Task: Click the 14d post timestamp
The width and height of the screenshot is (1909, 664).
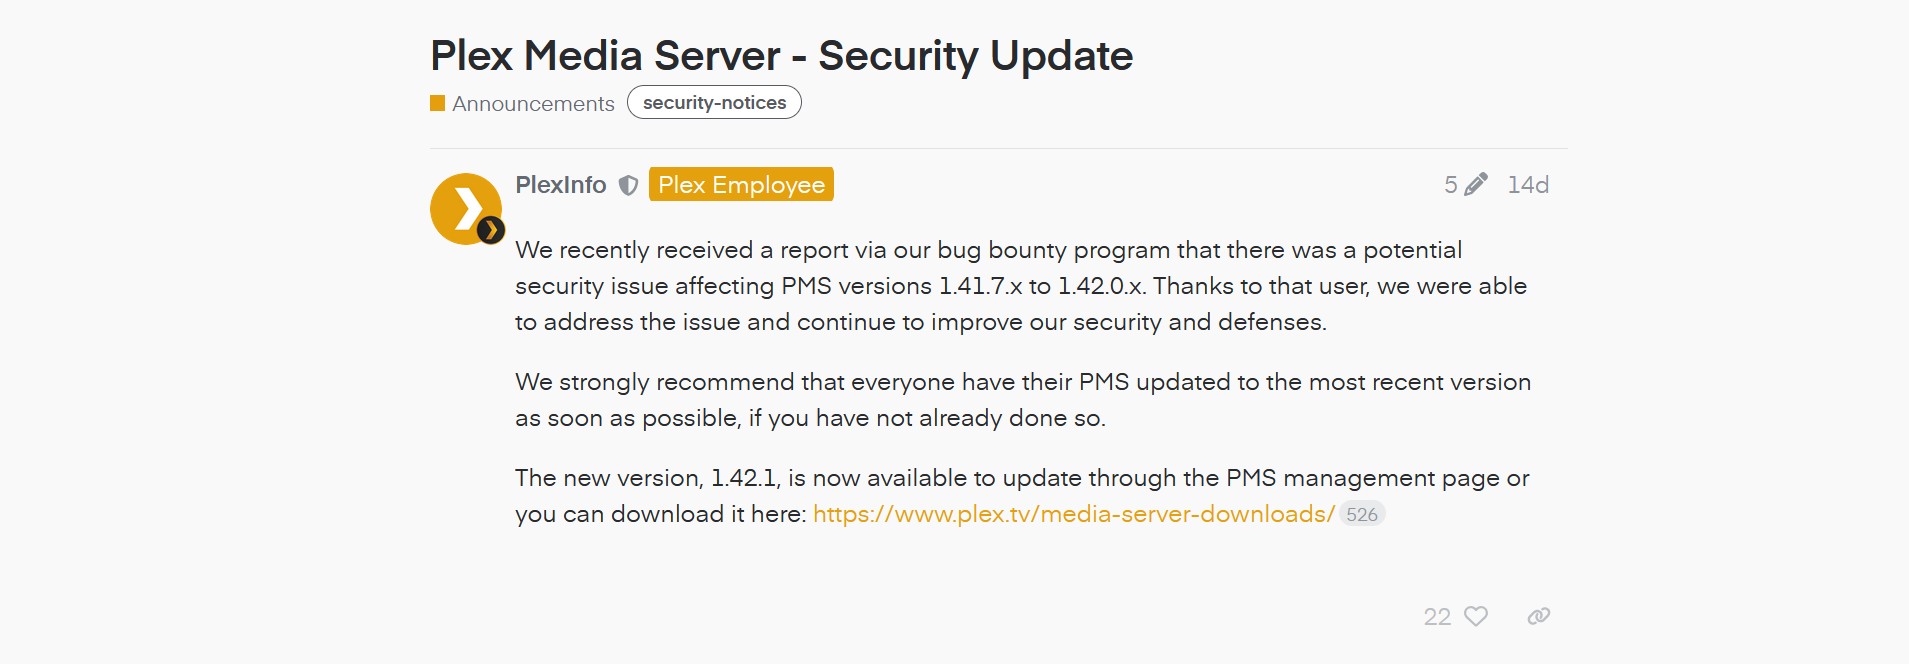Action: [x=1528, y=185]
